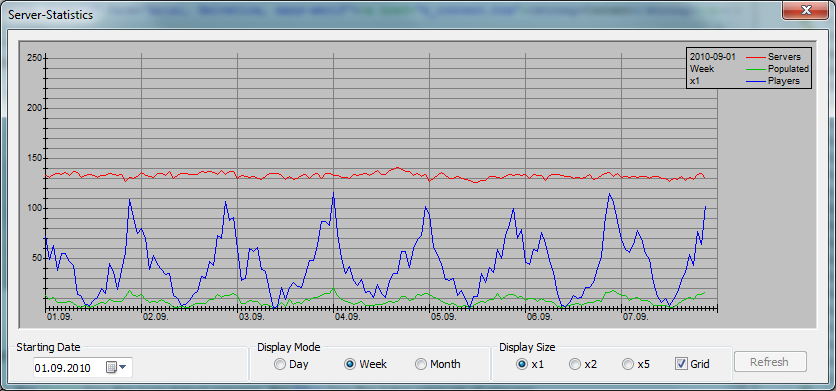Click the 03.09. axis date label
836x391 pixels.
(252, 317)
